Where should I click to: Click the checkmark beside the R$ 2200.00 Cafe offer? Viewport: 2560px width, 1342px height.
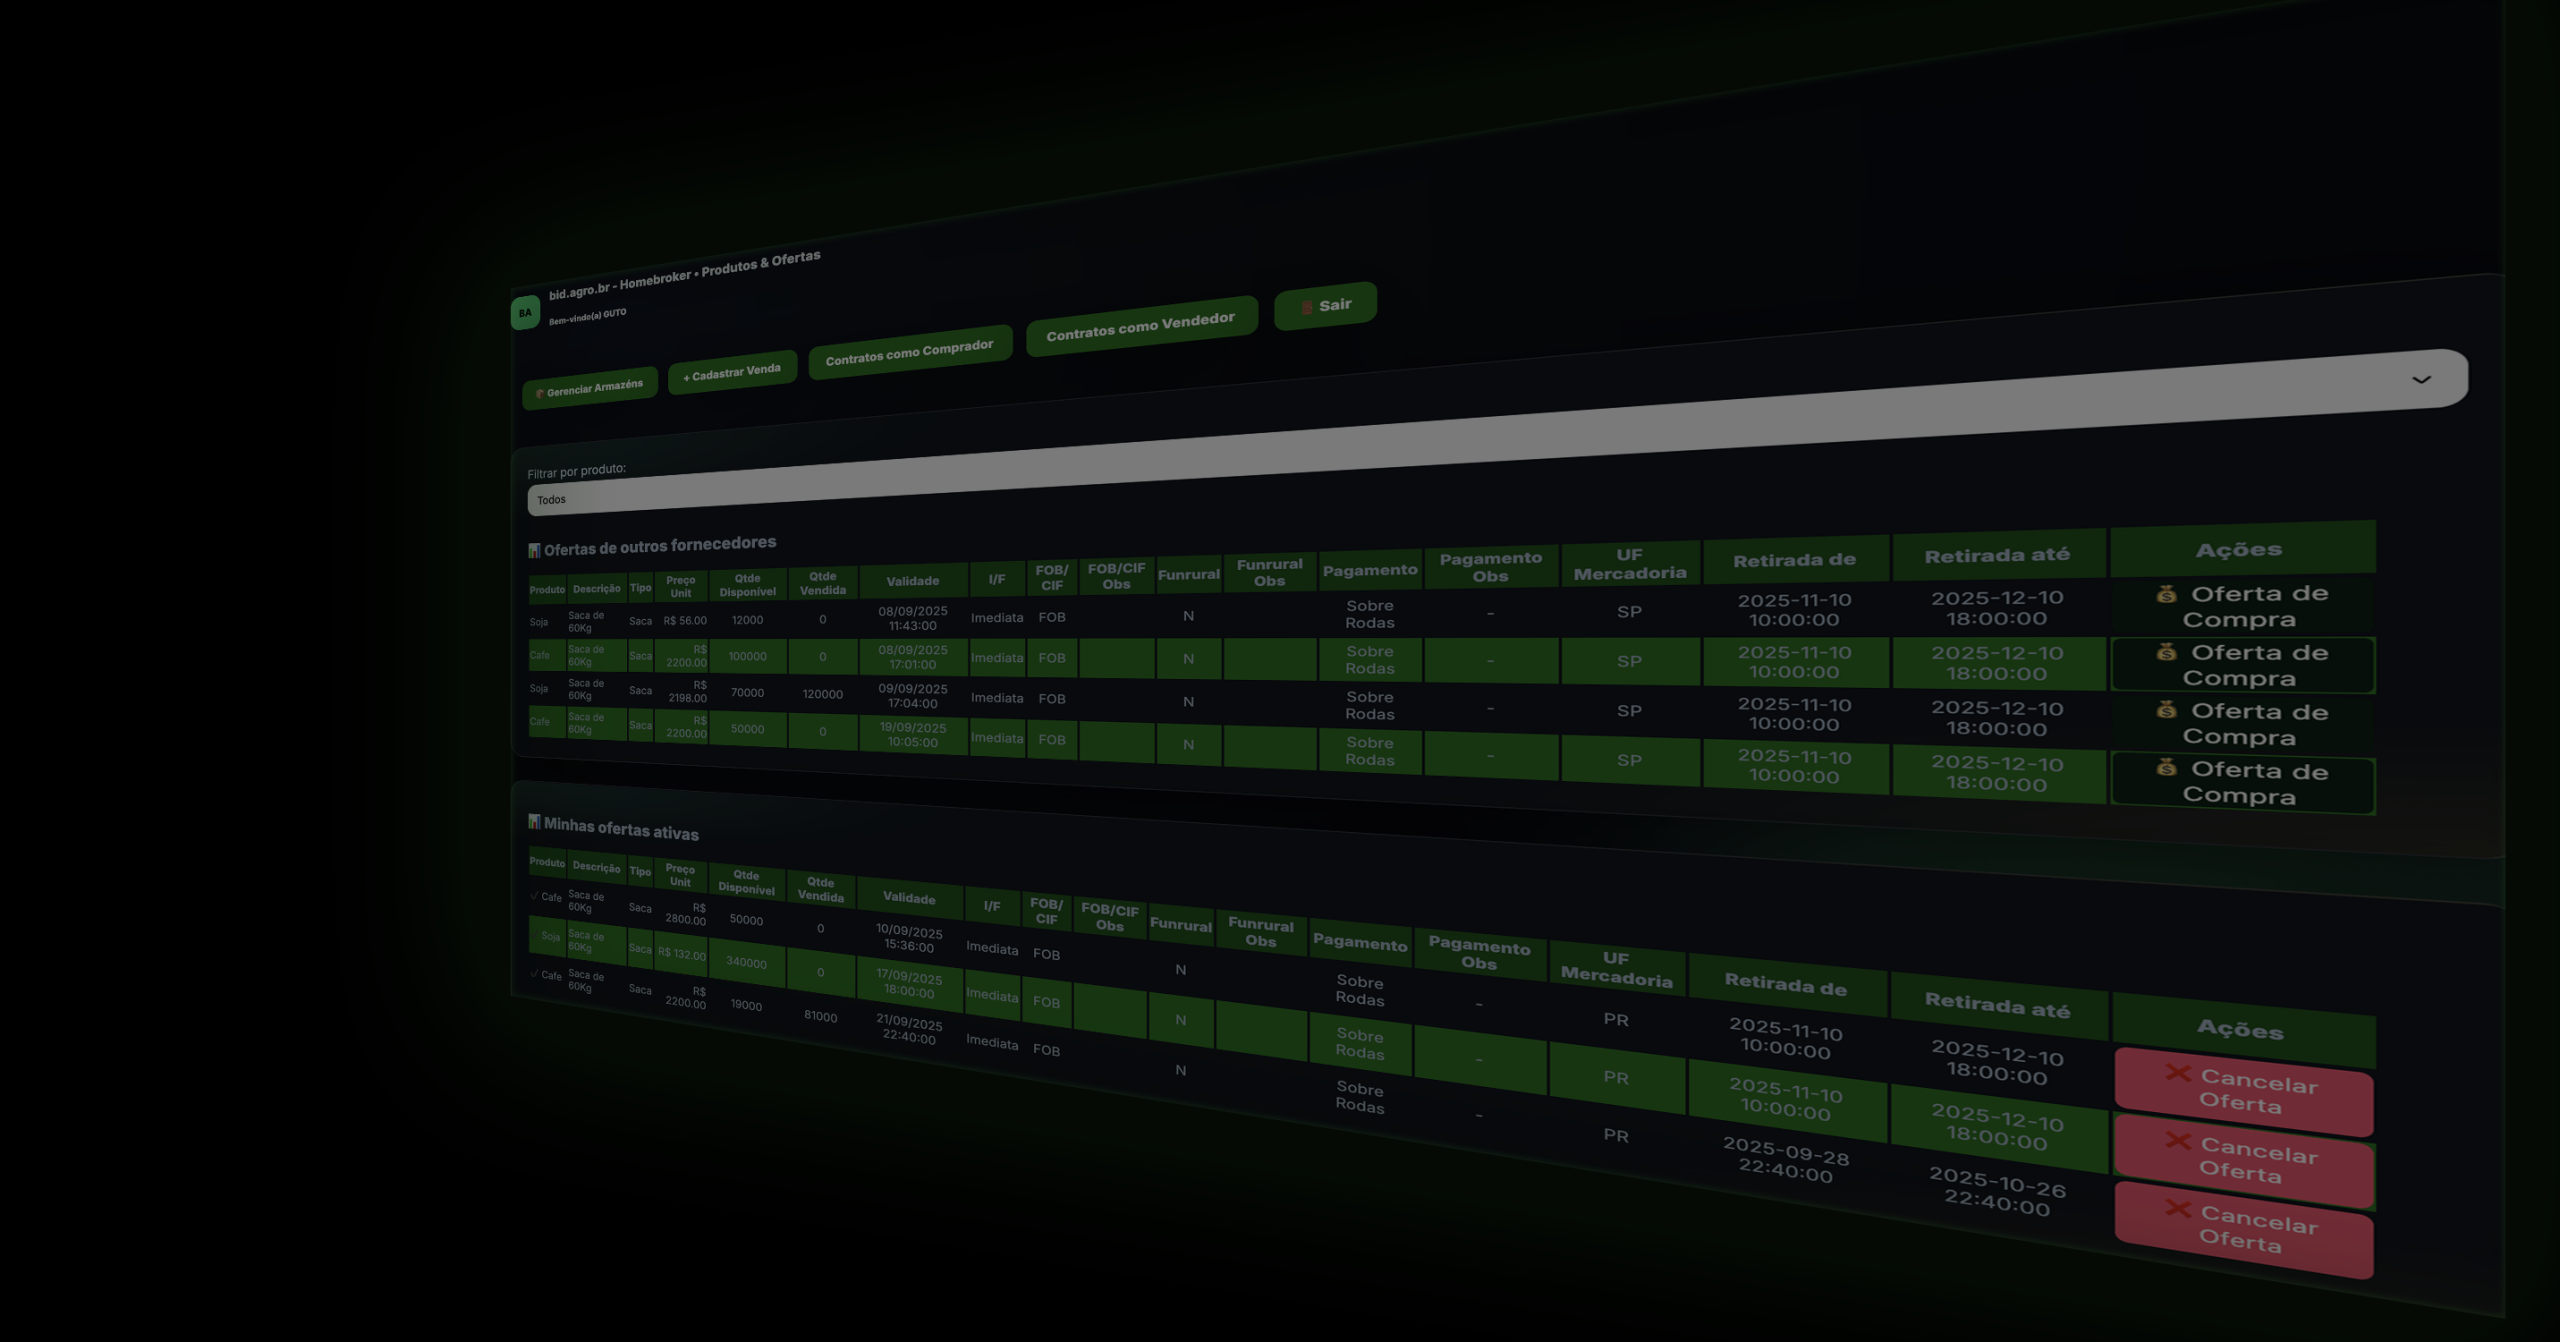coord(535,974)
